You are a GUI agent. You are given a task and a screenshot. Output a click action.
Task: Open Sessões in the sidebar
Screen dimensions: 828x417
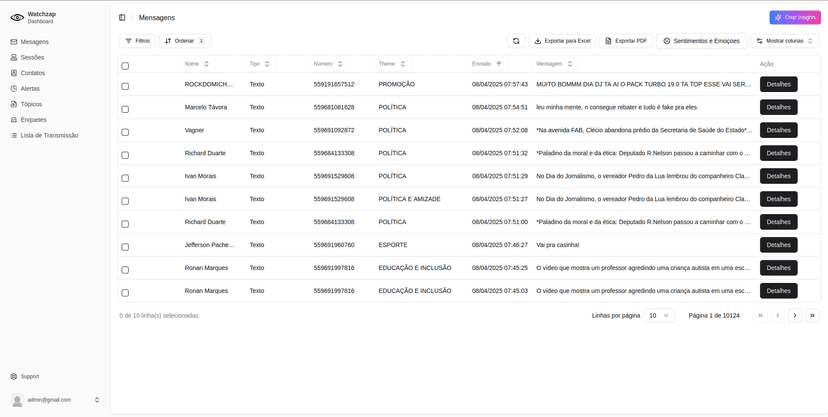pyautogui.click(x=32, y=57)
